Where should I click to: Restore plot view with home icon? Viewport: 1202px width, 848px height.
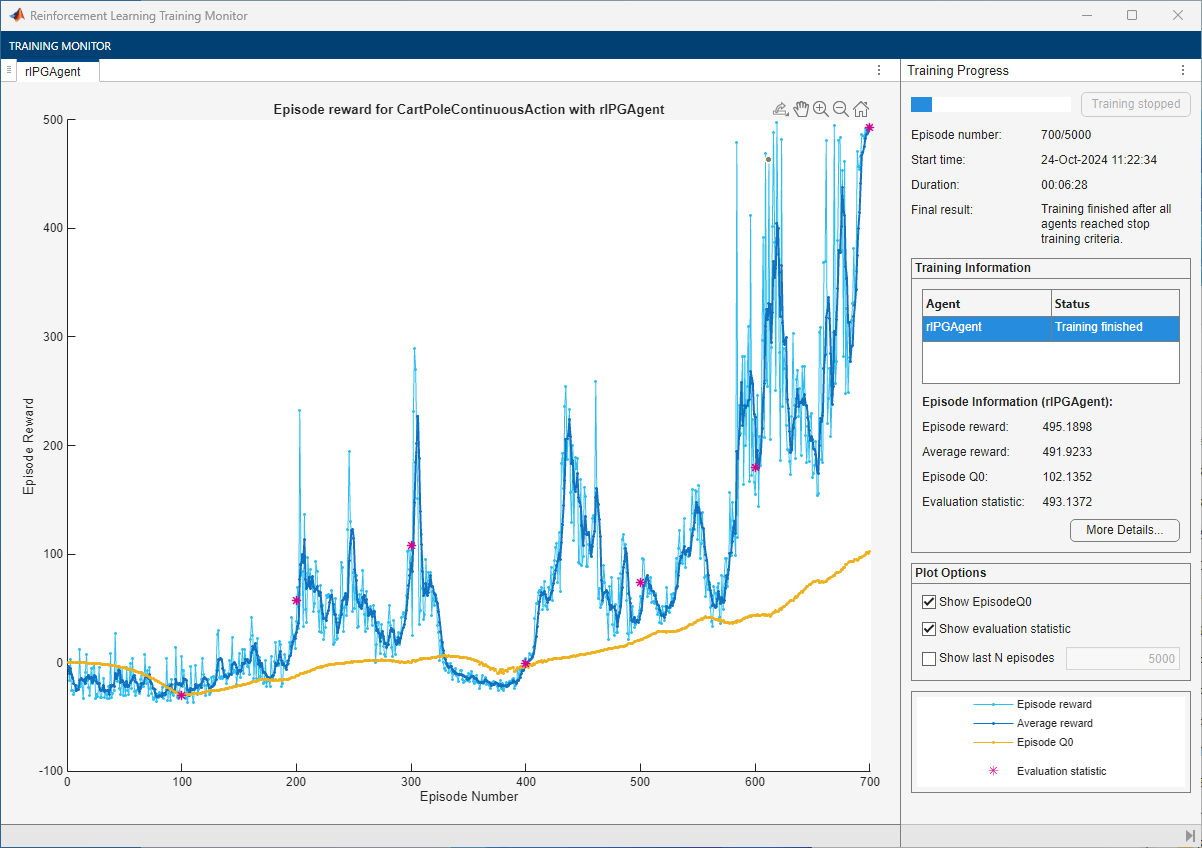(860, 109)
